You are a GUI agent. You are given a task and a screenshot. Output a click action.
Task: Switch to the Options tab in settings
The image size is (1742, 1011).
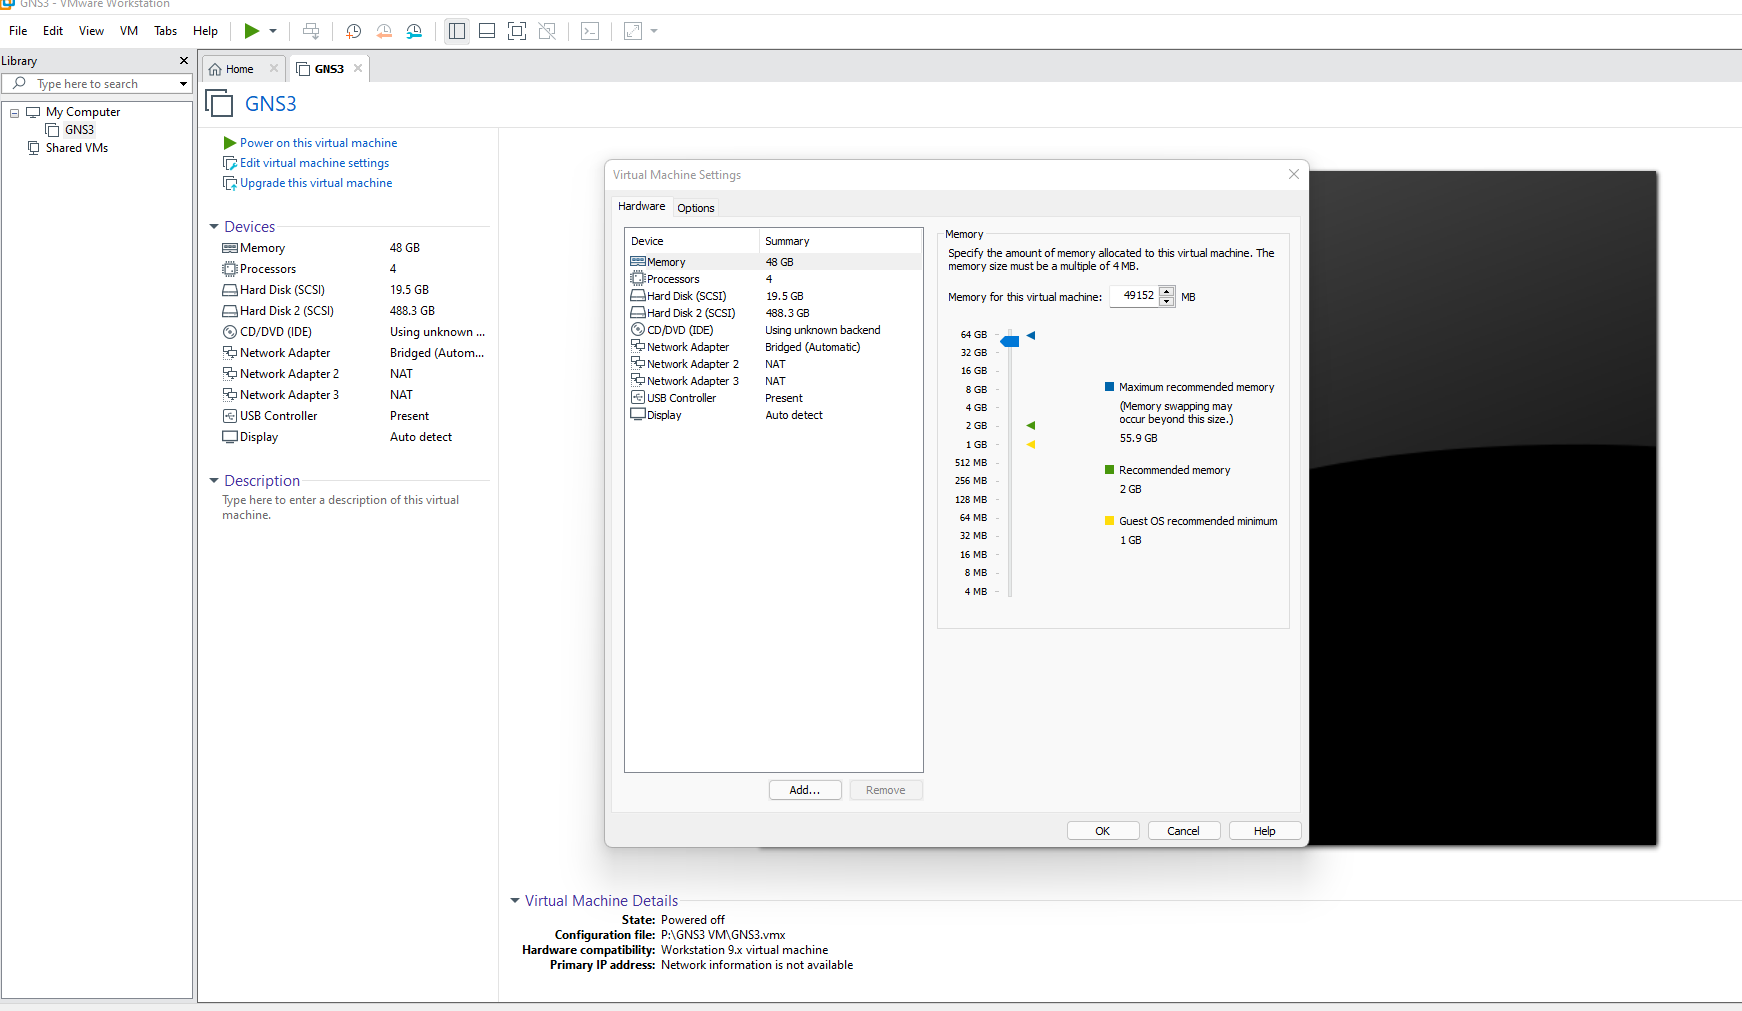pos(696,208)
